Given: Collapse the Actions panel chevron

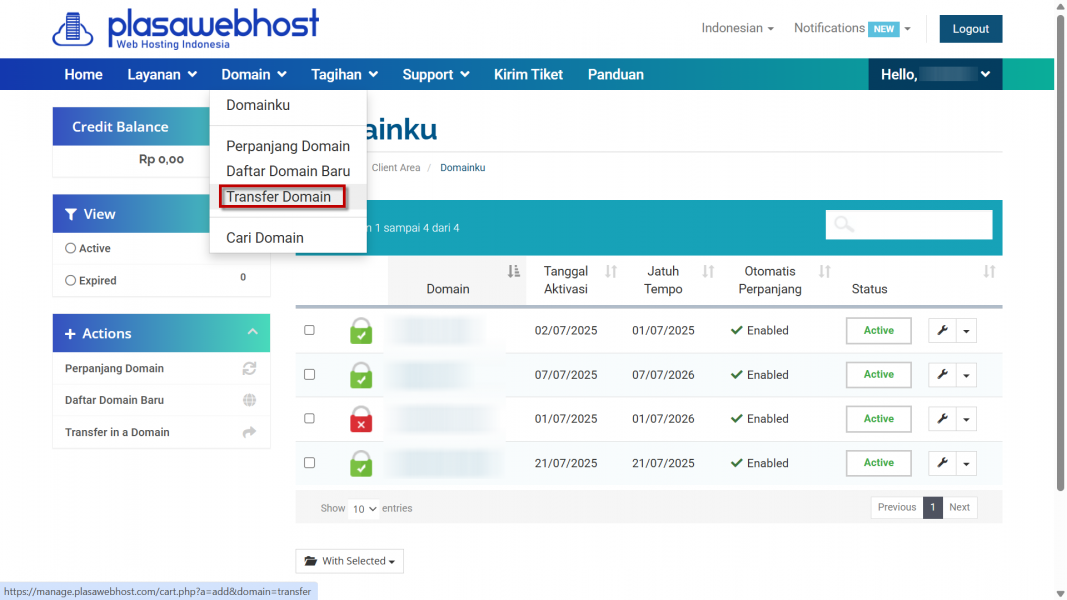Looking at the screenshot, I should coord(252,333).
